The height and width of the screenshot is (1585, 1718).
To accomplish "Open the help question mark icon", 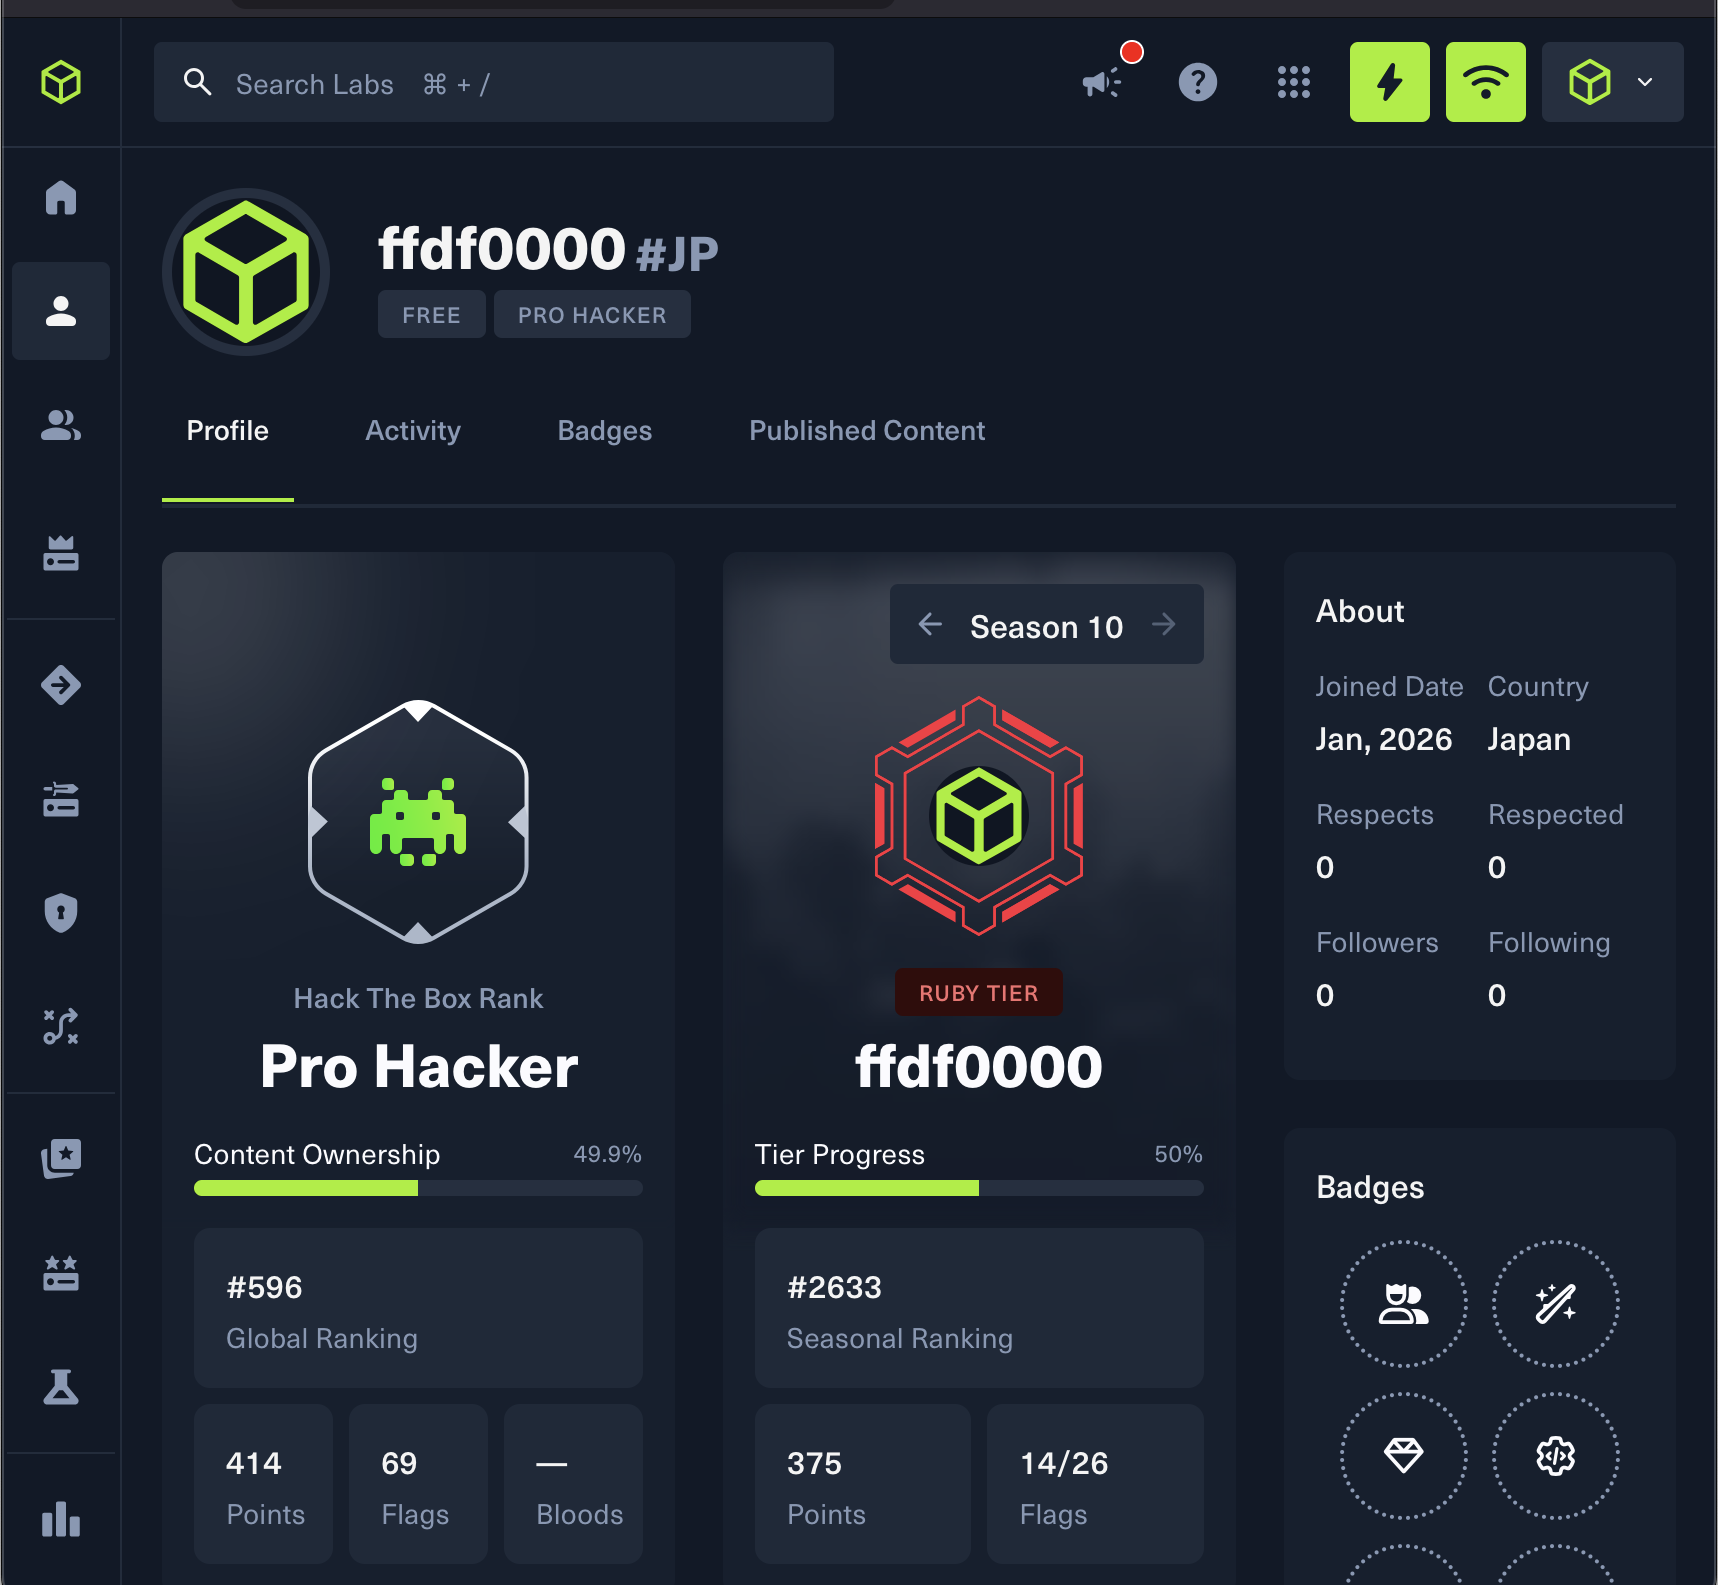I will [x=1198, y=82].
